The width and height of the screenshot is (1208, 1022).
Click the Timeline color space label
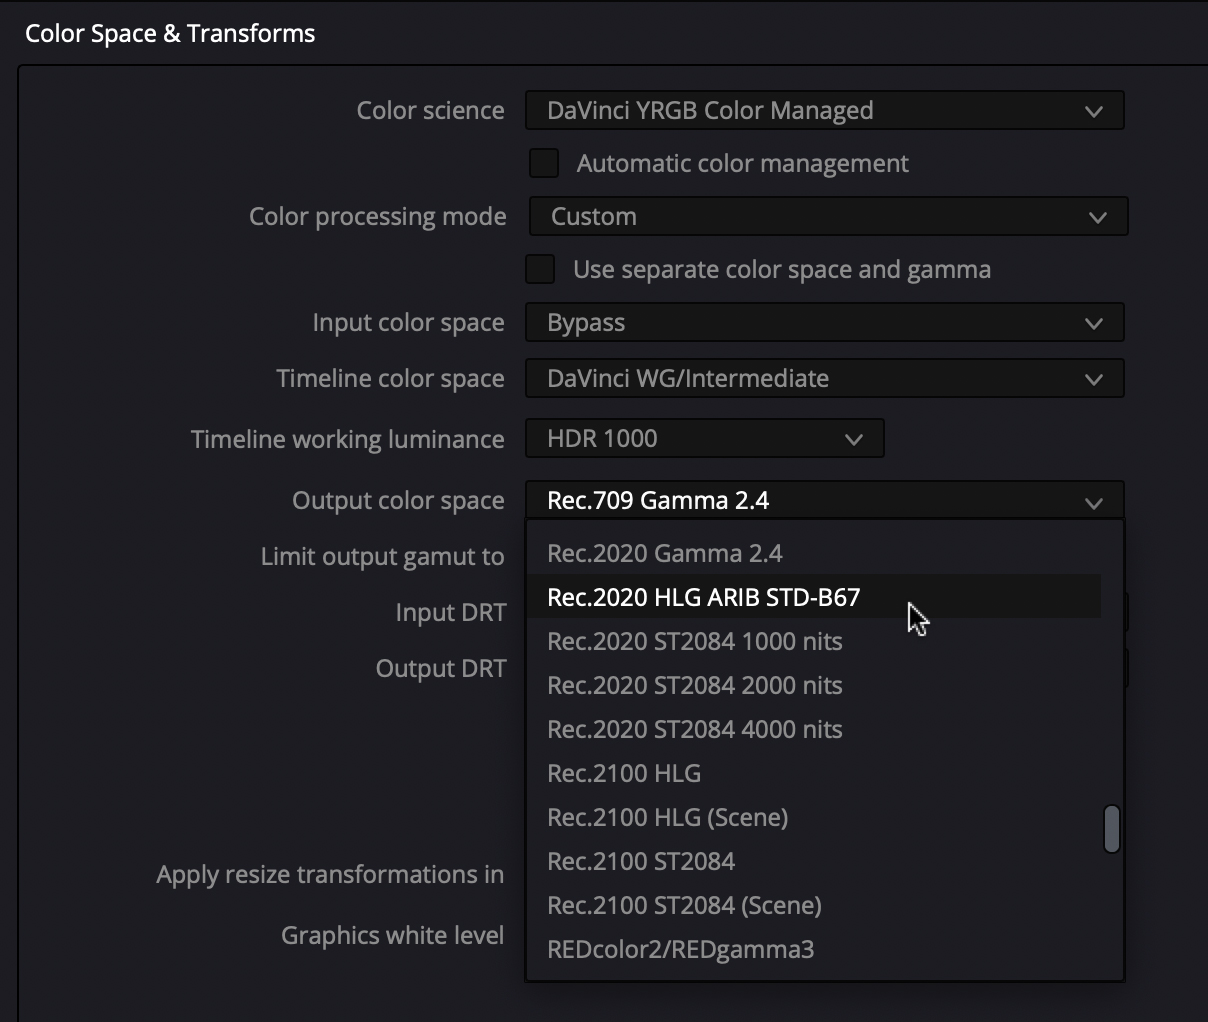390,378
